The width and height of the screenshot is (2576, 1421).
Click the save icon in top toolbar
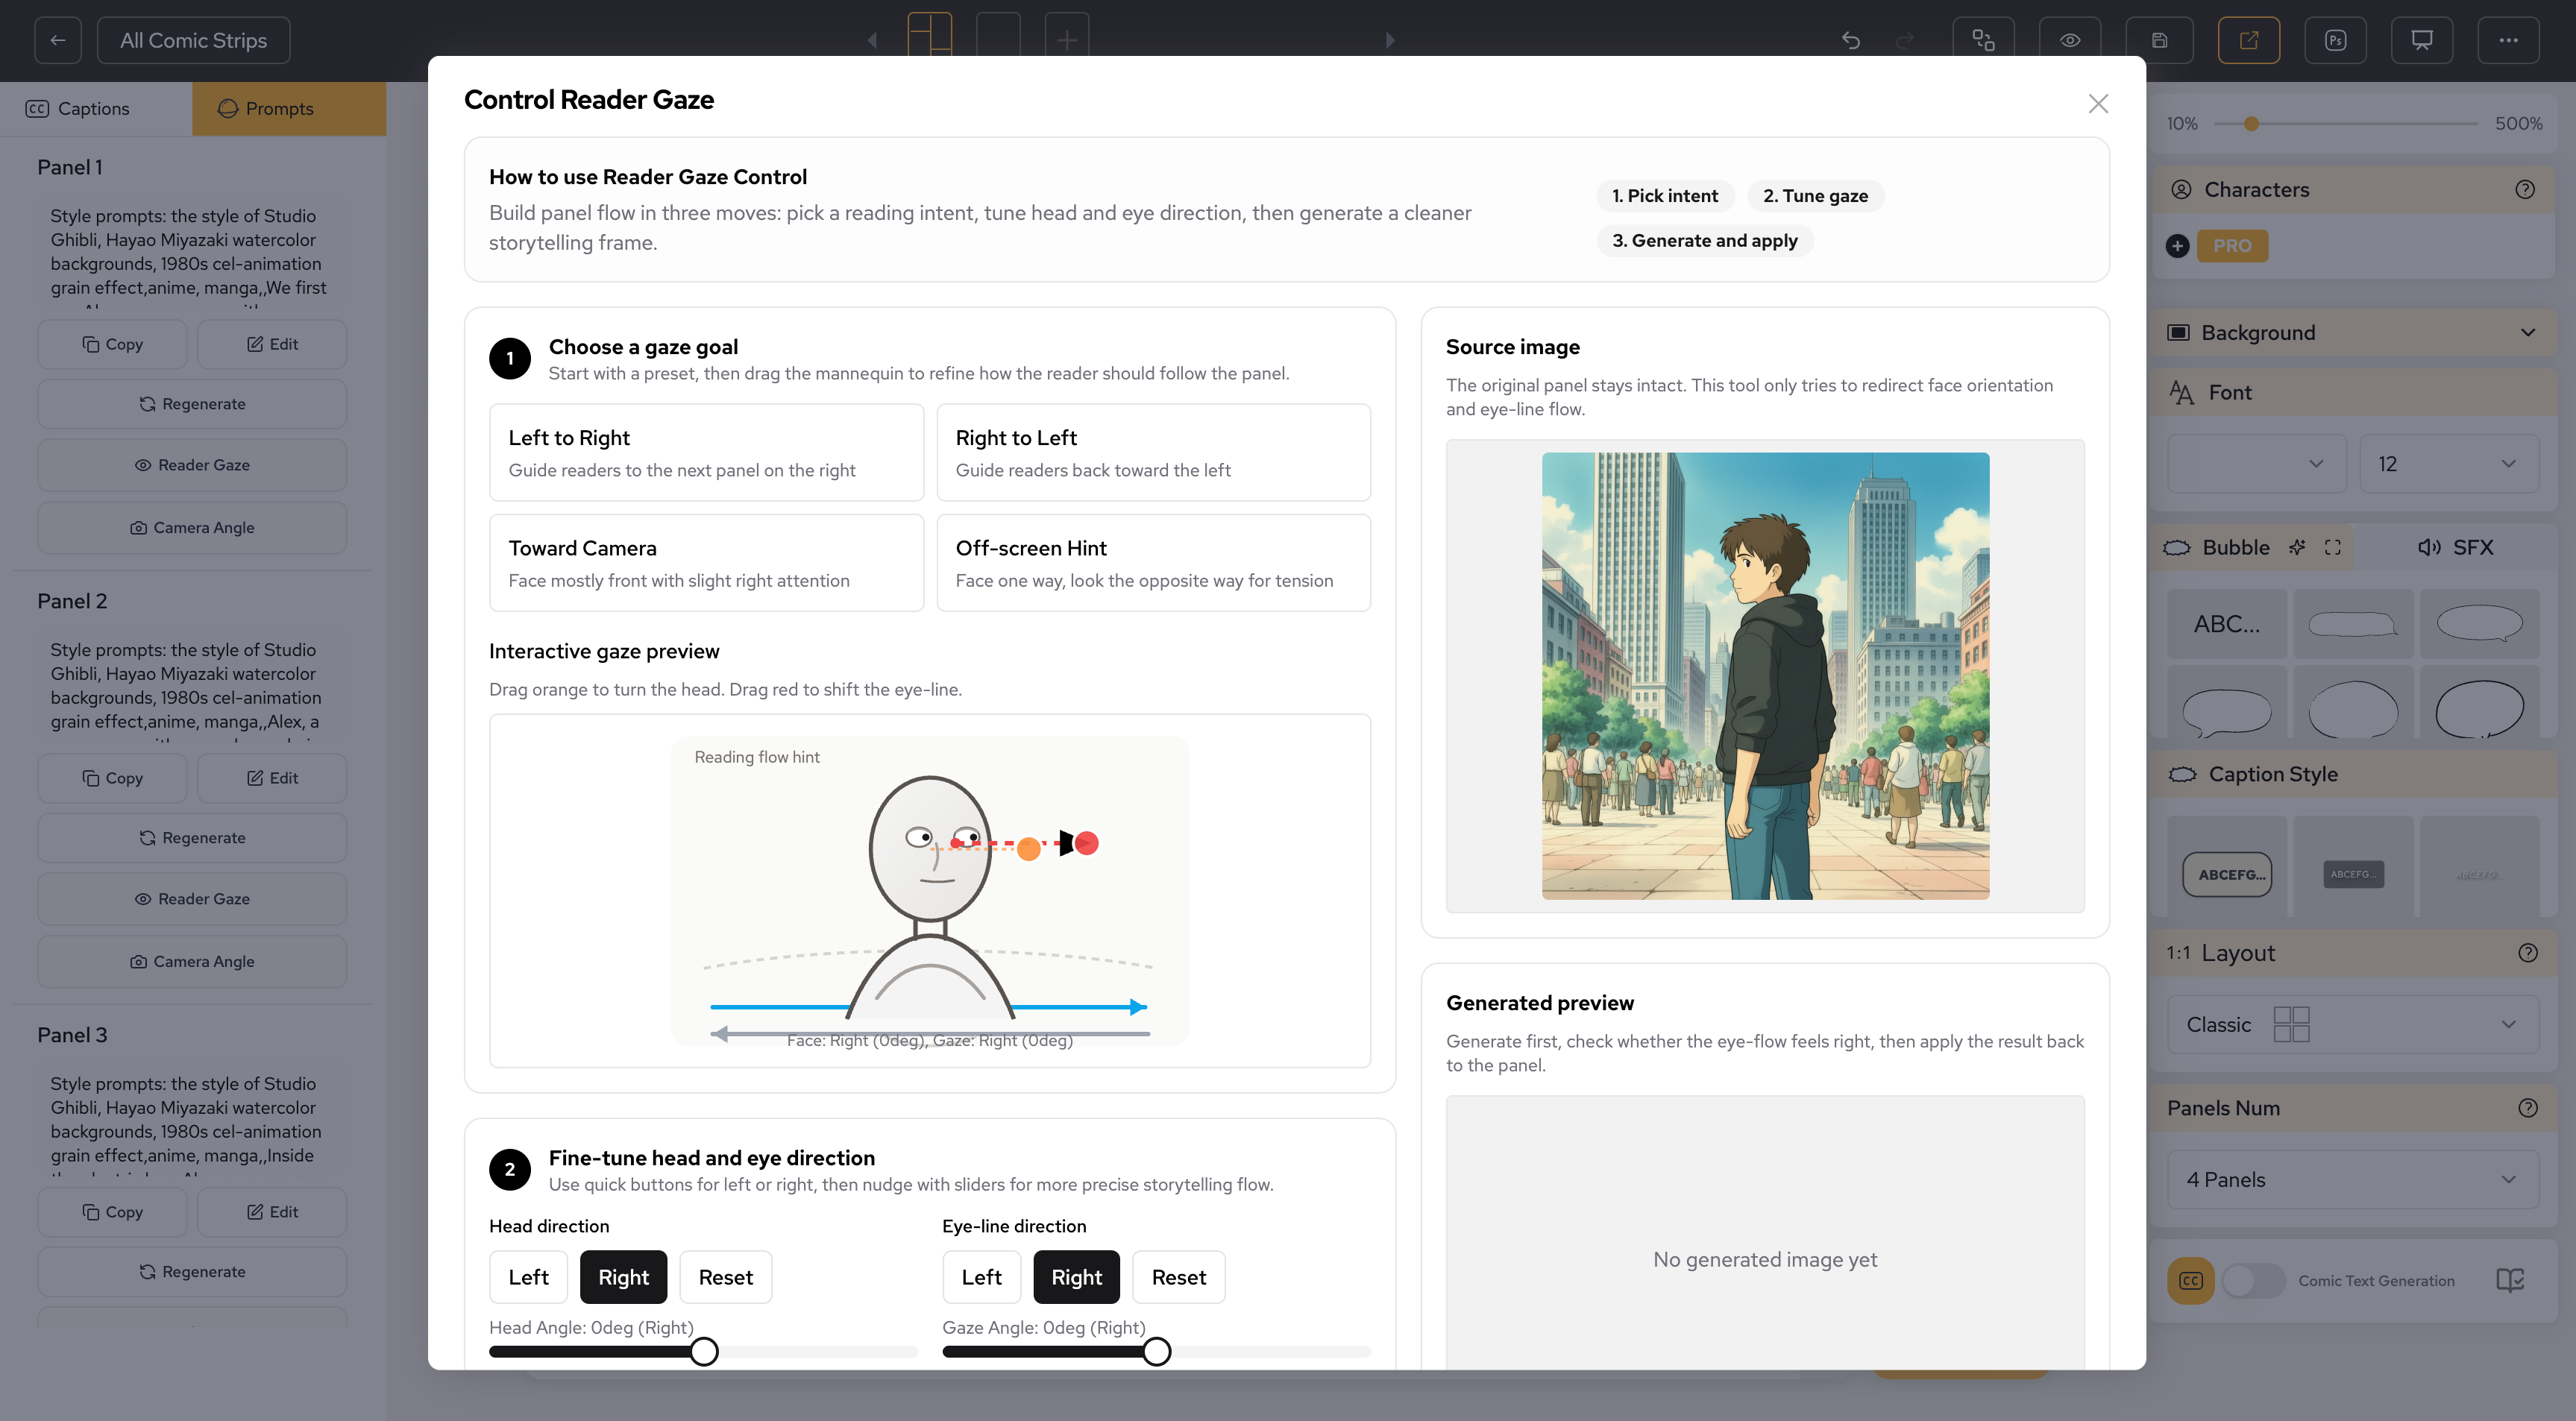pyautogui.click(x=2159, y=40)
